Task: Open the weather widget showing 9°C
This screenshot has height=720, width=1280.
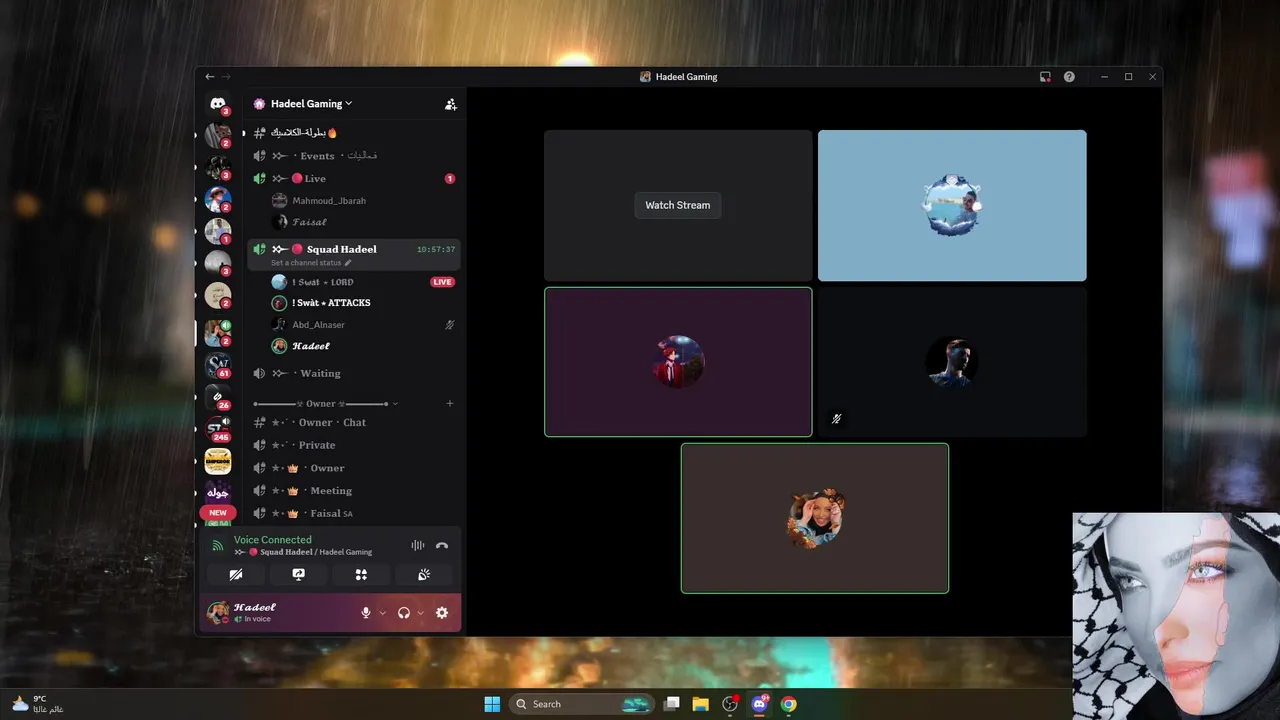Action: (x=37, y=704)
